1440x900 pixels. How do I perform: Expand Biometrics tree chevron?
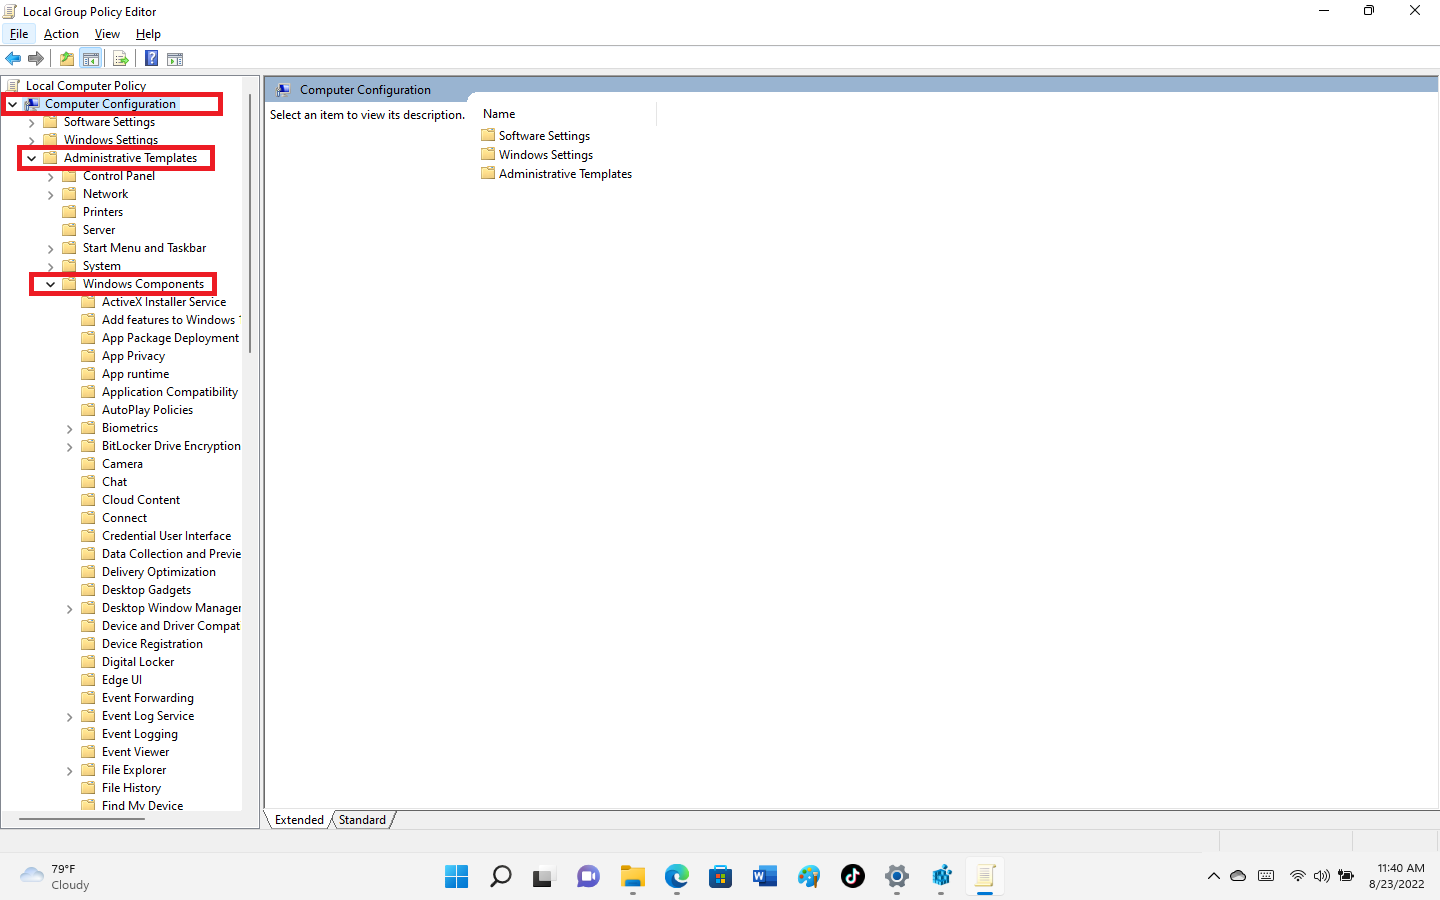[x=69, y=429]
